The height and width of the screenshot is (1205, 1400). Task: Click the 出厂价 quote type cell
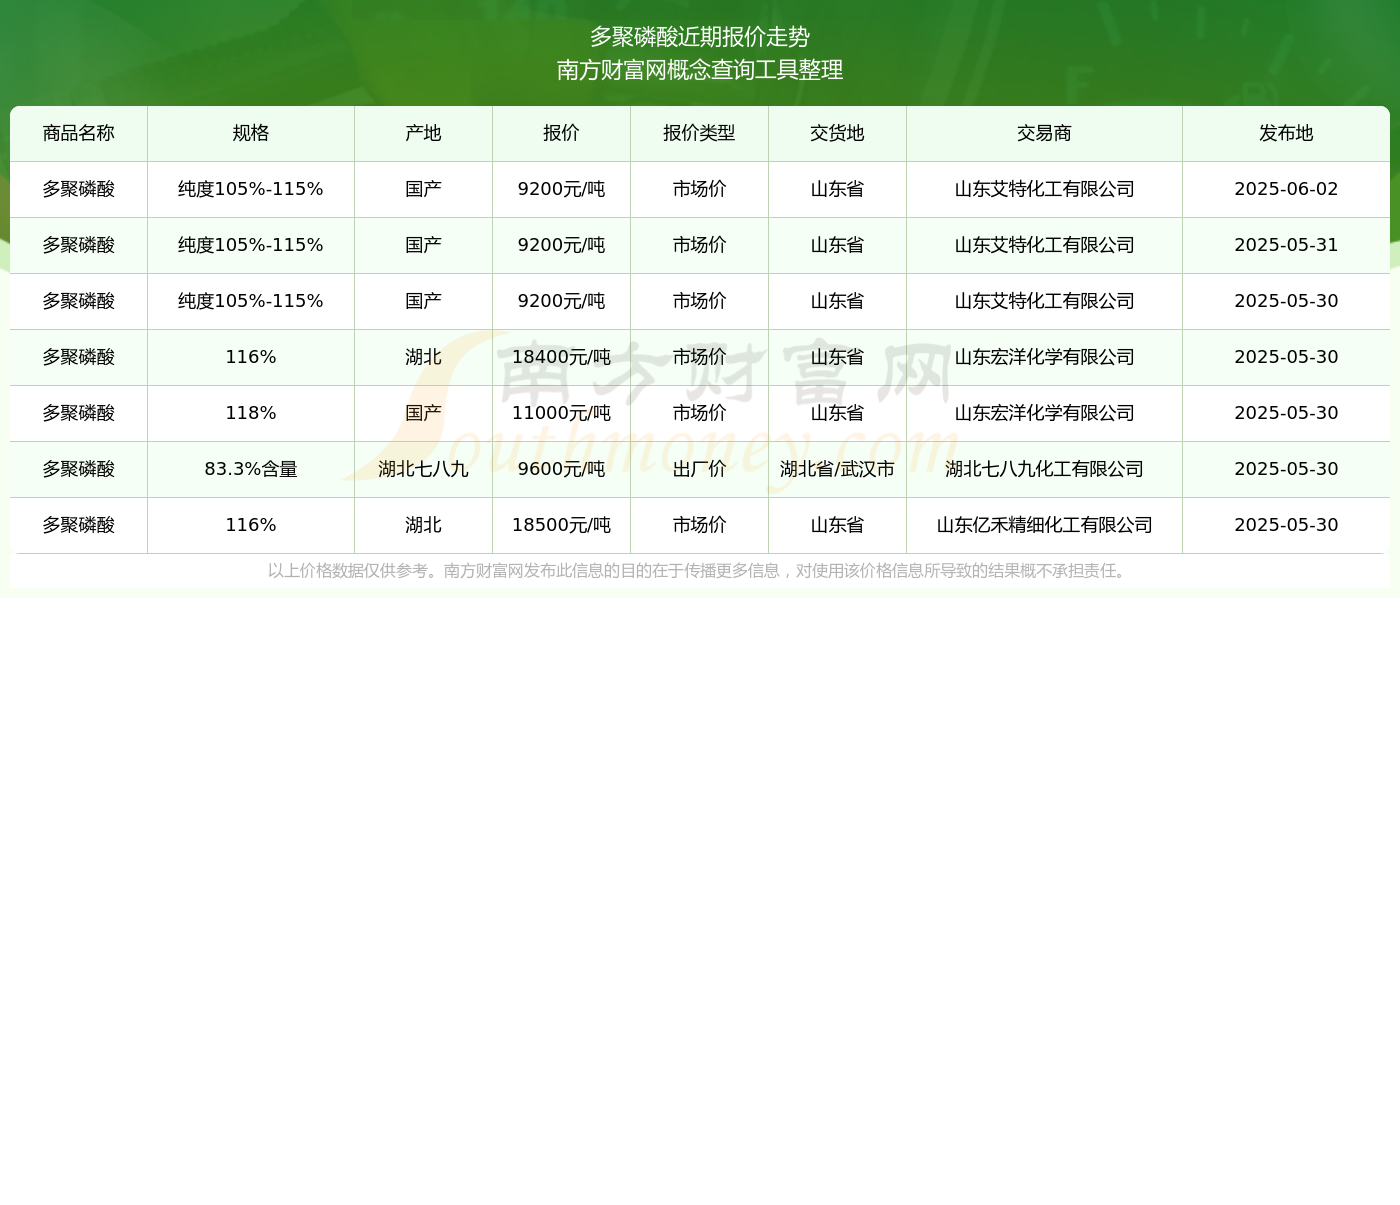tap(699, 469)
